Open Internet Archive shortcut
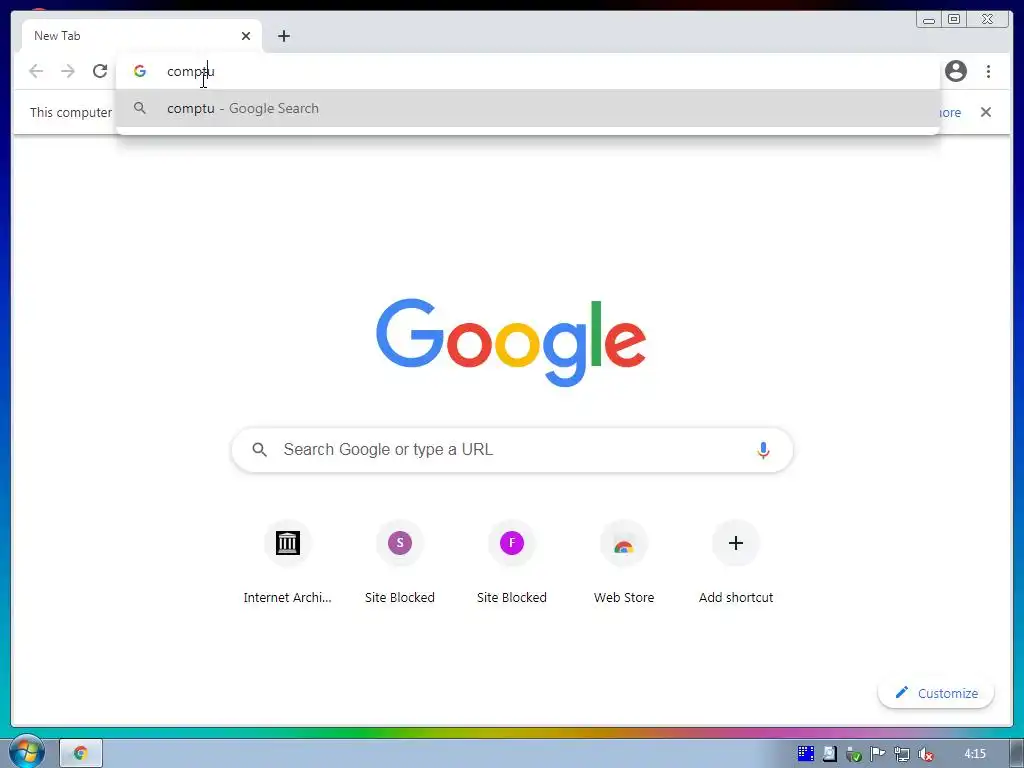The width and height of the screenshot is (1024, 768). pyautogui.click(x=287, y=543)
